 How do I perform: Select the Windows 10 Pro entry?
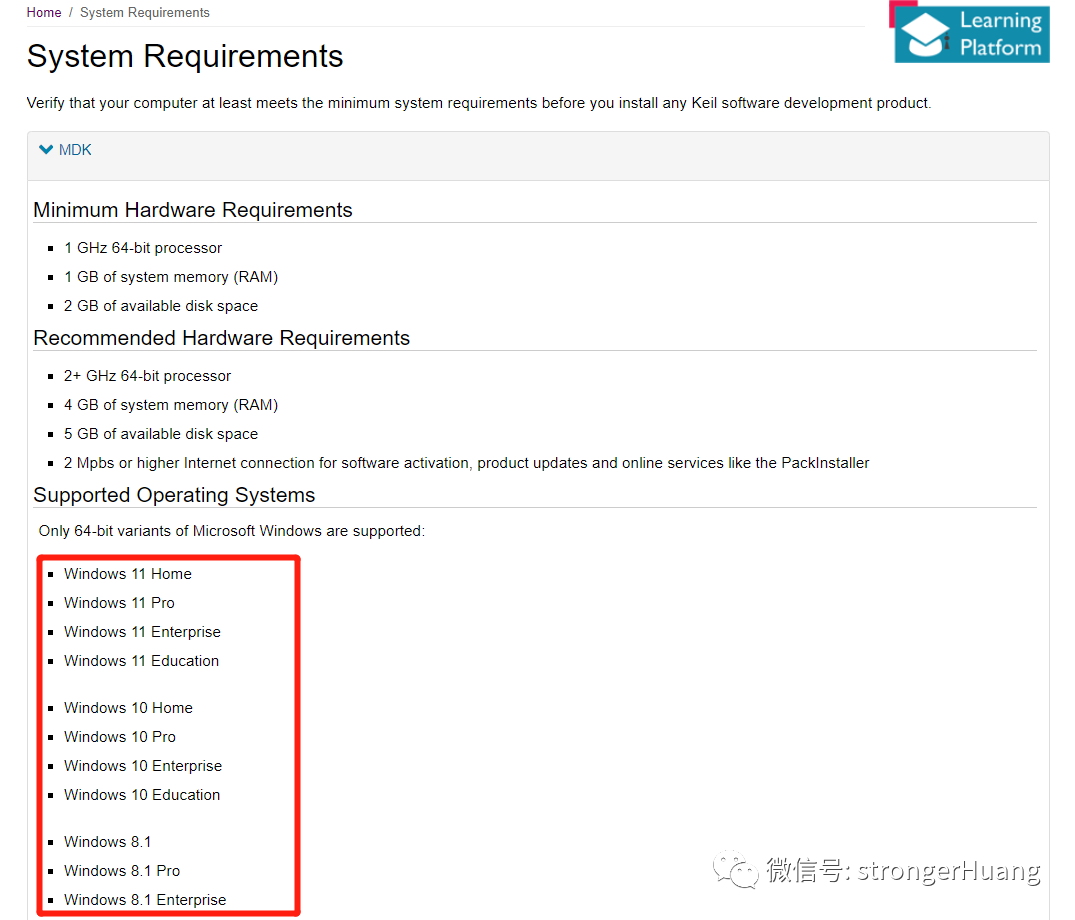click(120, 737)
